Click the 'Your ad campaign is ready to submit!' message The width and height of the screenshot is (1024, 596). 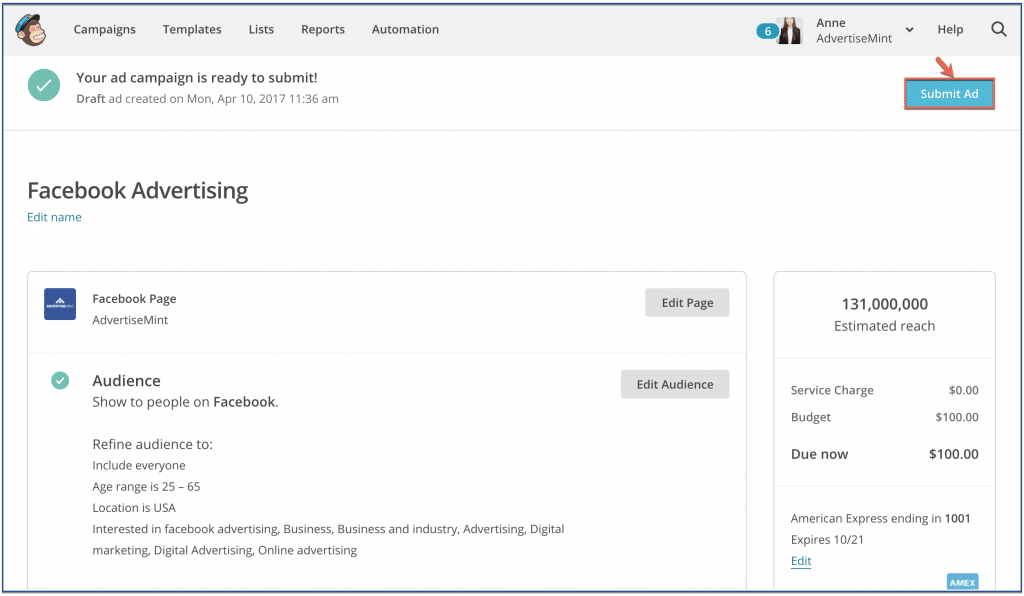[197, 78]
